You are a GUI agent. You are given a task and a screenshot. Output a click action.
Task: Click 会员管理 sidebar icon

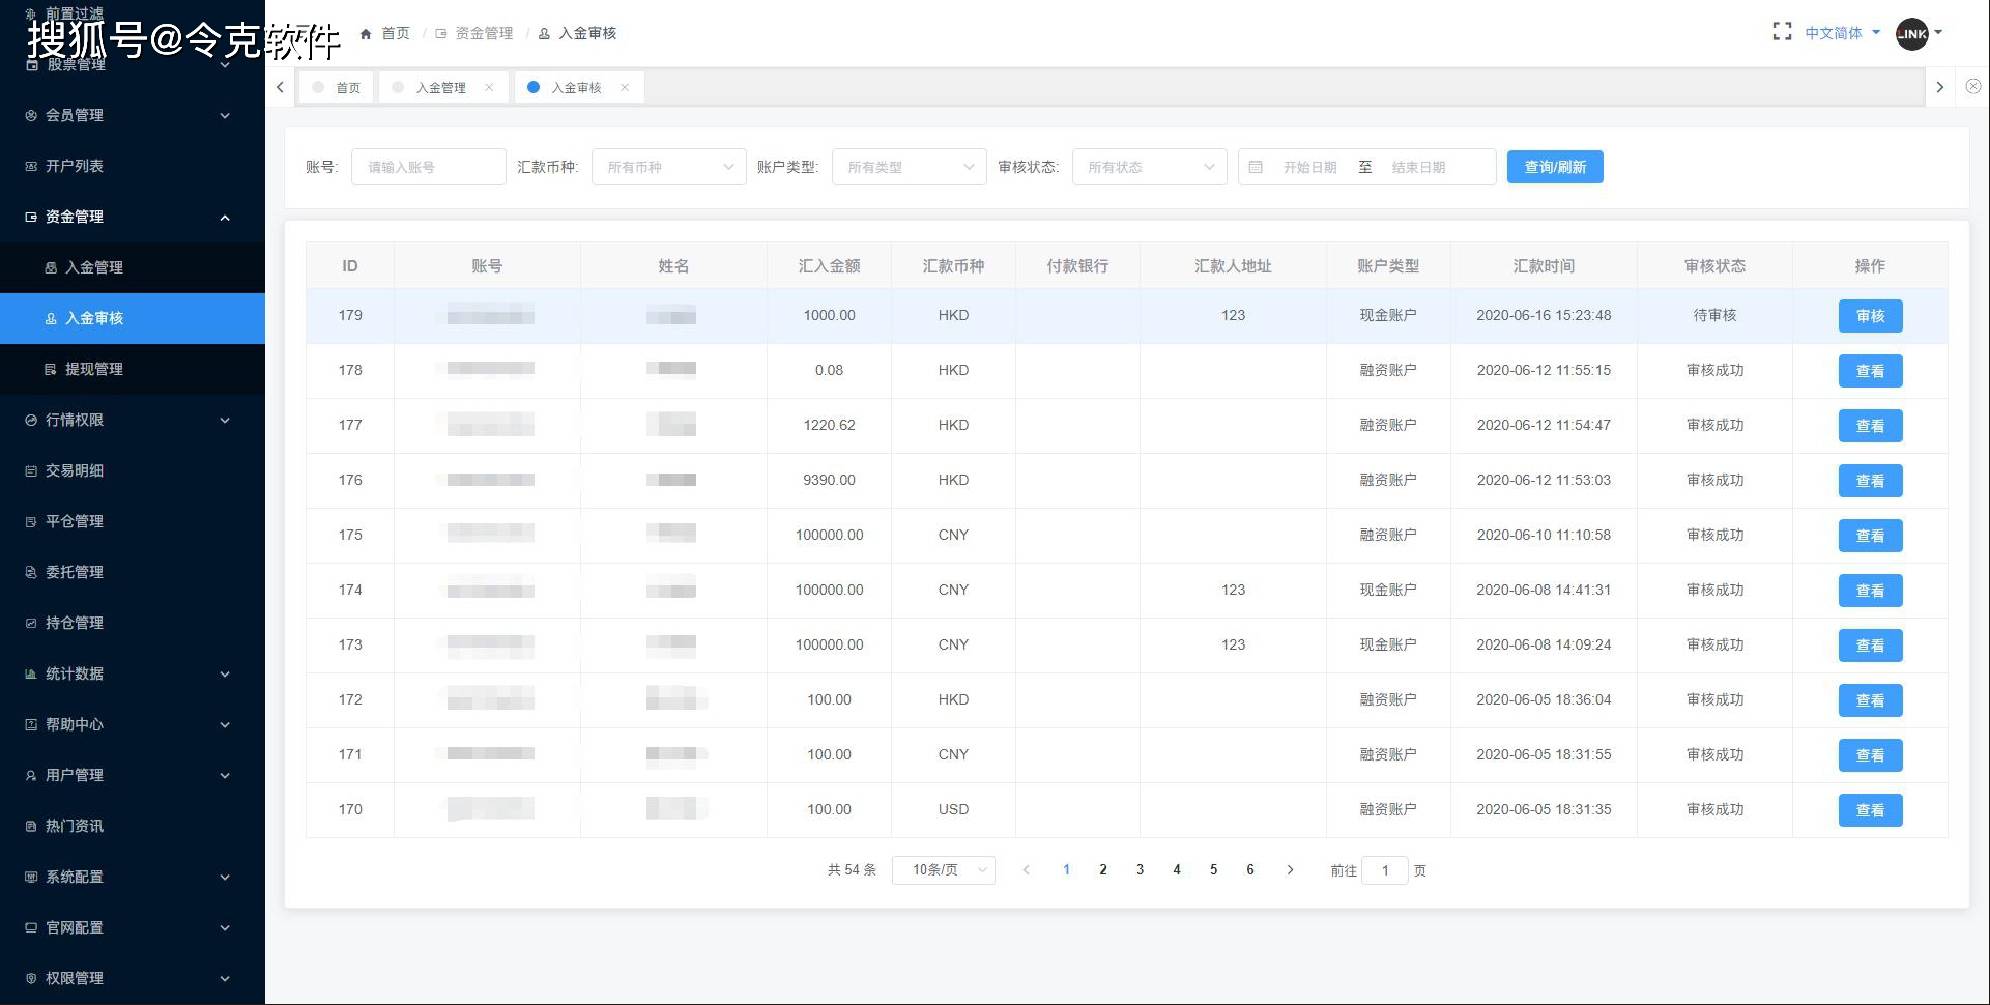(x=31, y=115)
